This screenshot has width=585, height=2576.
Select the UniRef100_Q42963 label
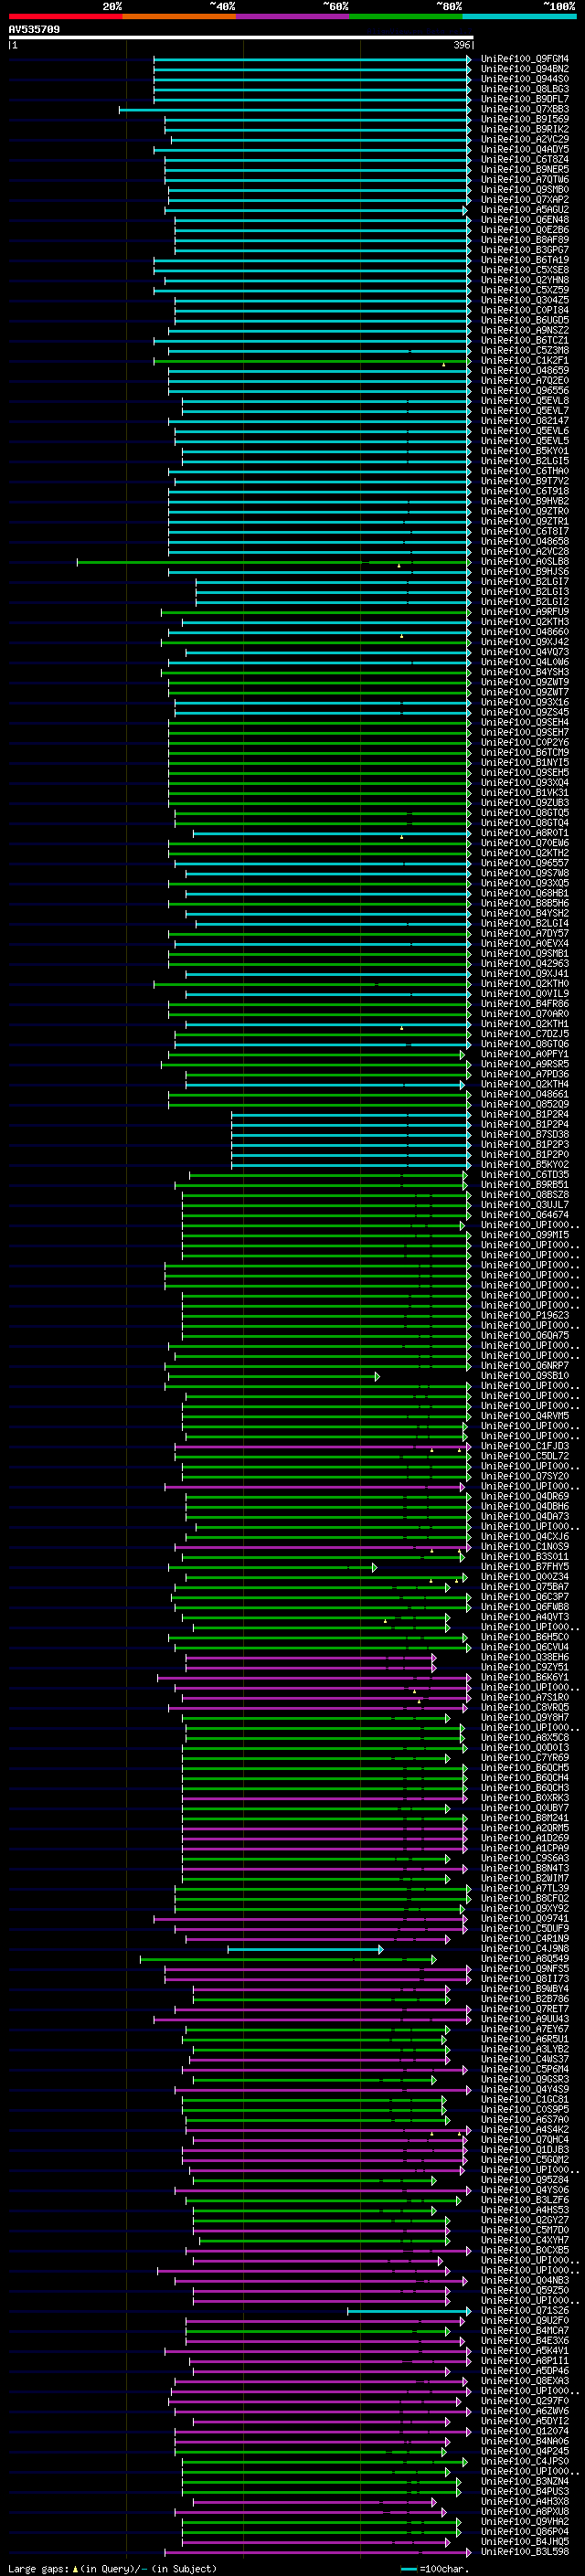(x=524, y=963)
